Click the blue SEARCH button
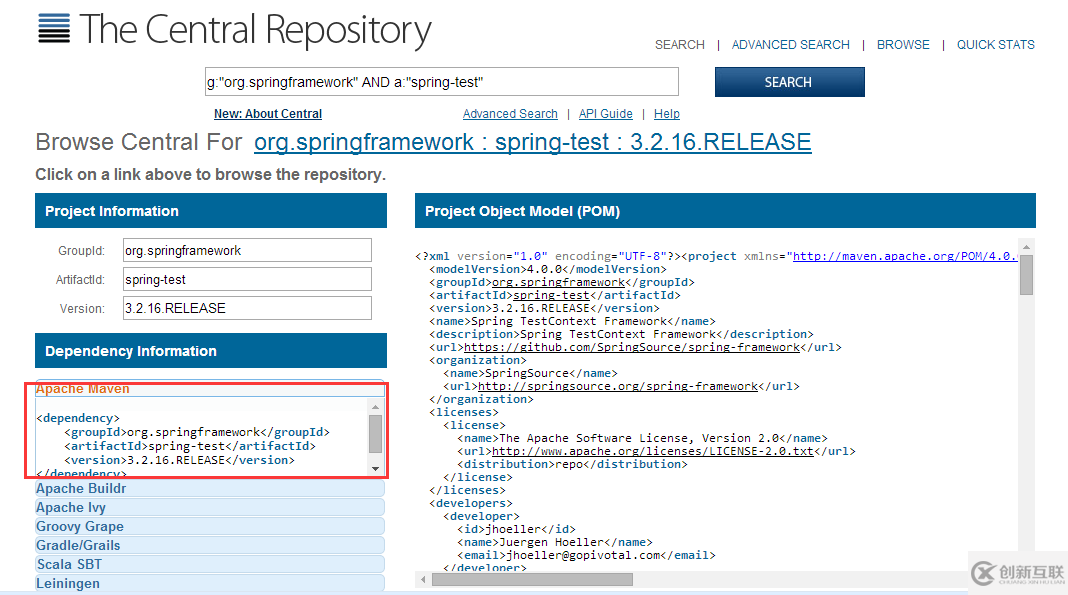This screenshot has width=1068, height=595. point(789,82)
